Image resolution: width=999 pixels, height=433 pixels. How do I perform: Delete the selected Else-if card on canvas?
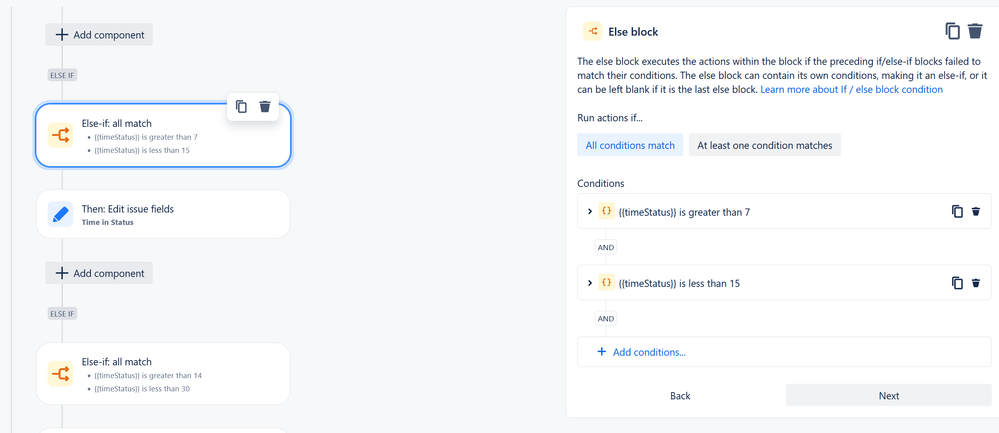tap(265, 106)
